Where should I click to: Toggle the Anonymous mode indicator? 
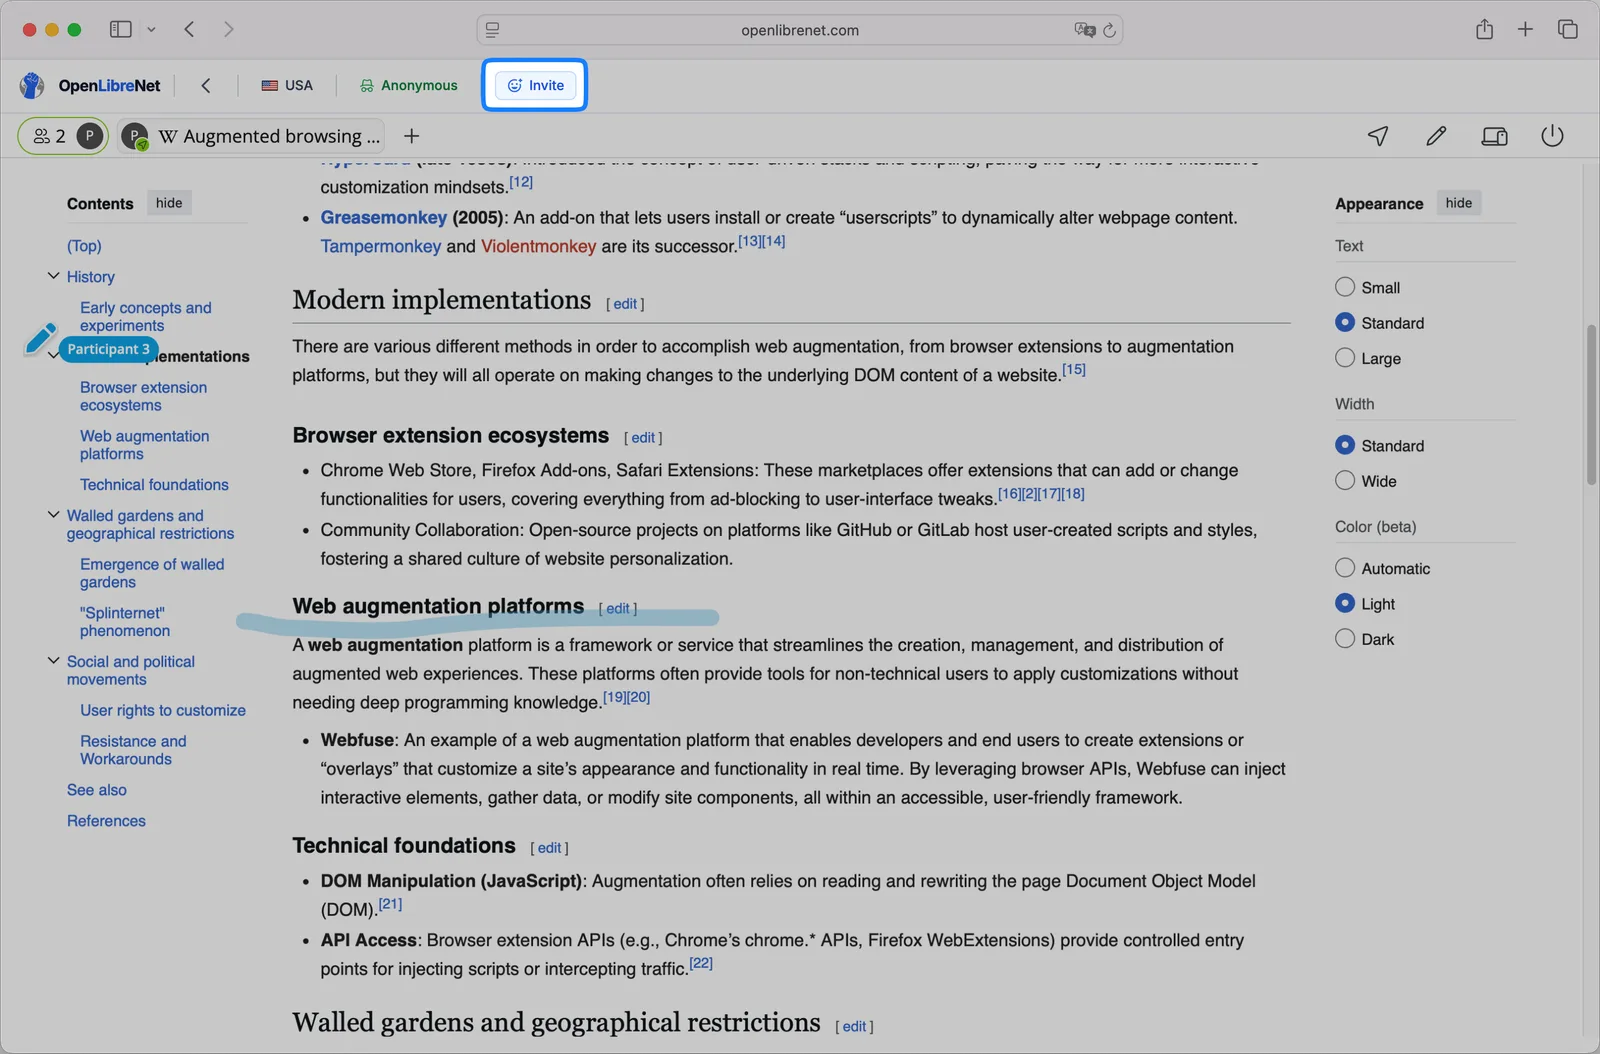[x=409, y=85]
